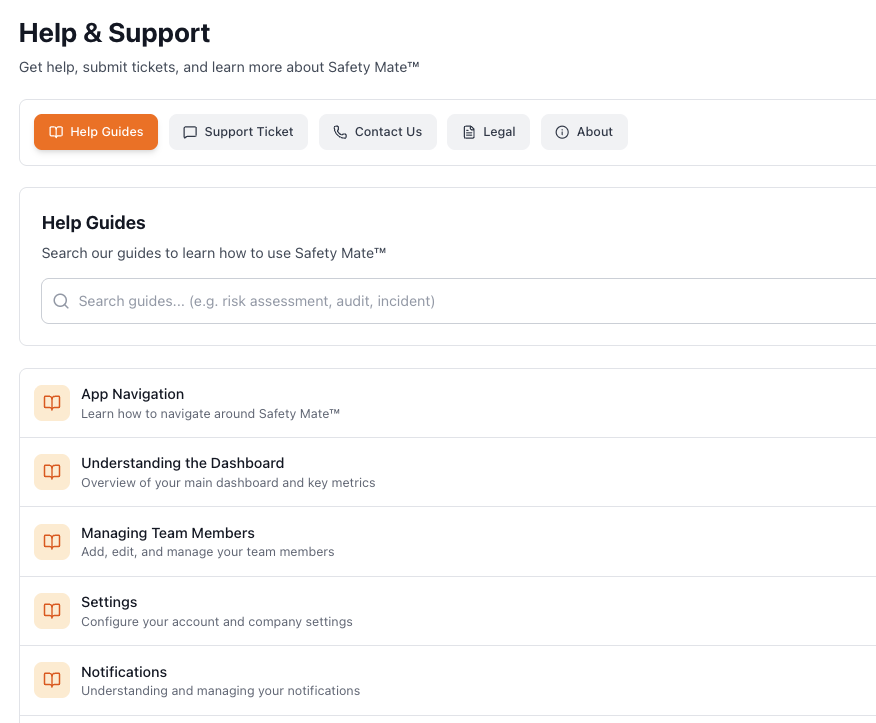Click the book icon beside Settings guide
This screenshot has width=876, height=723.
52,611
